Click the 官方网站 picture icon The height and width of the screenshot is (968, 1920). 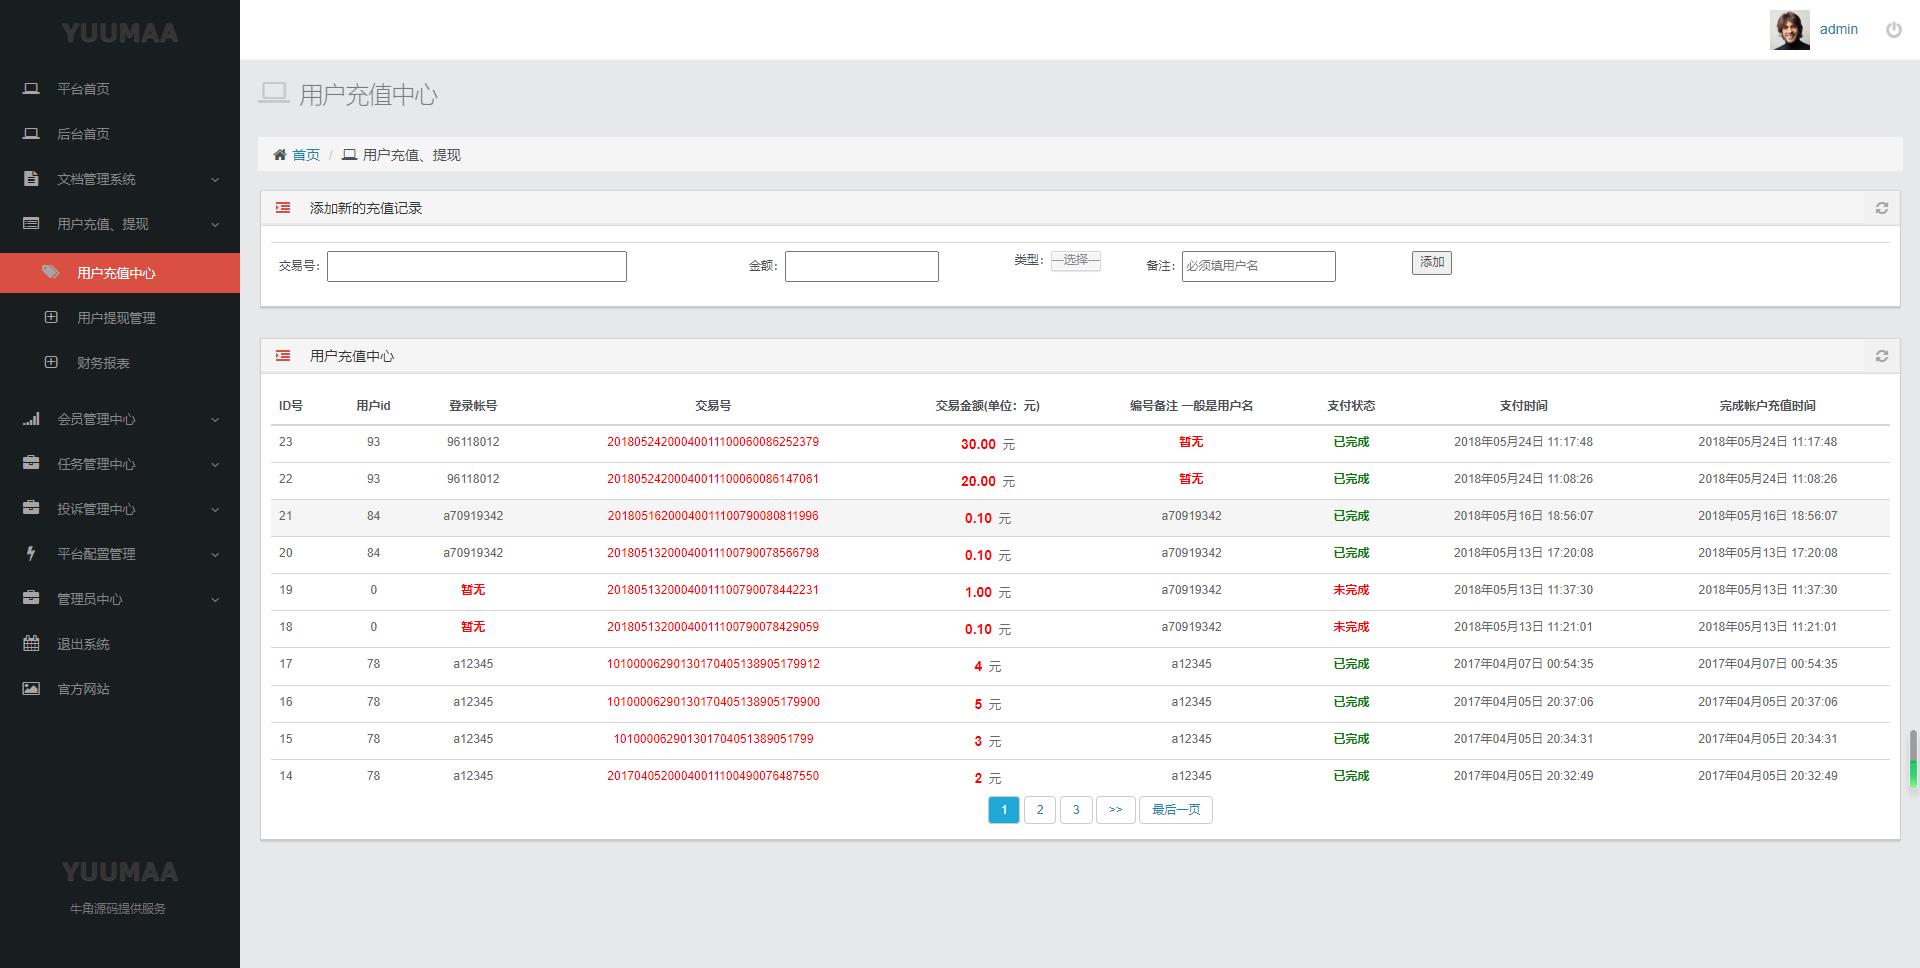(x=31, y=689)
